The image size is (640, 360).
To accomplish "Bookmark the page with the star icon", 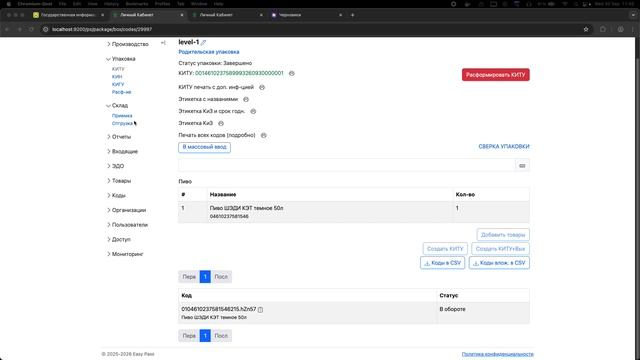I will tap(586, 29).
